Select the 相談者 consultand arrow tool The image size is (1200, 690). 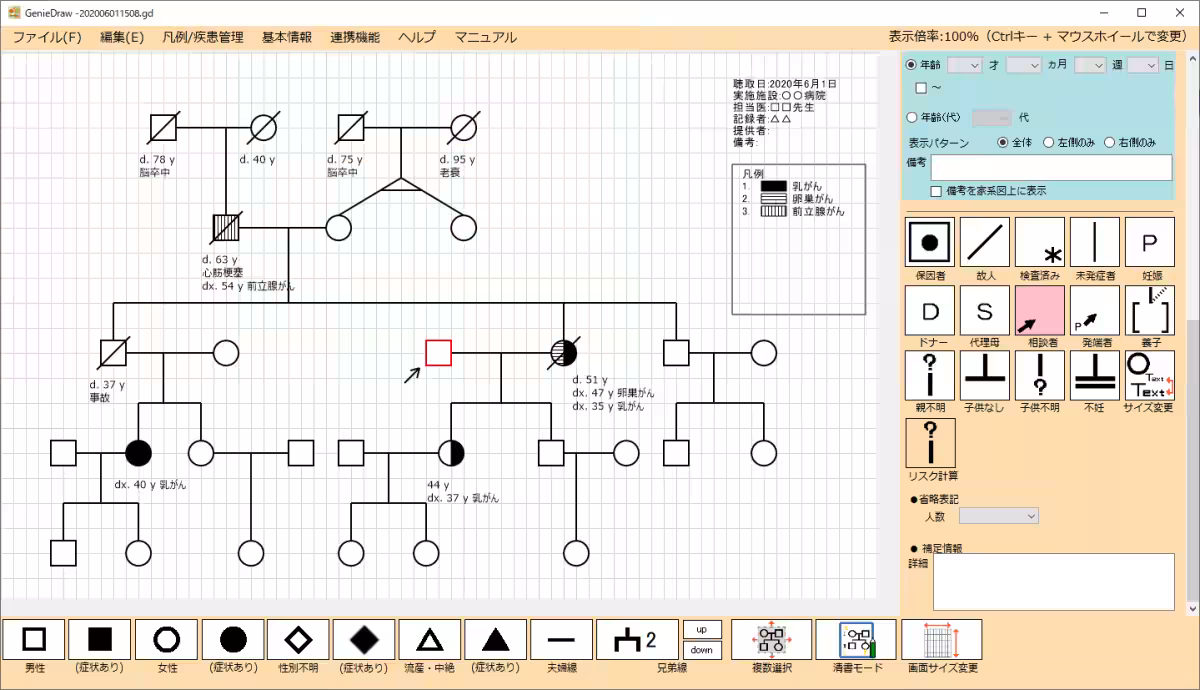(x=1040, y=310)
